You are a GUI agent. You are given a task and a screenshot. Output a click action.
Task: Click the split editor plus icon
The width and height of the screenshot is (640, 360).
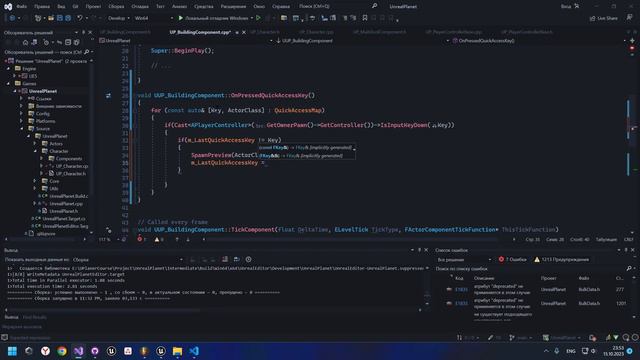[x=632, y=41]
